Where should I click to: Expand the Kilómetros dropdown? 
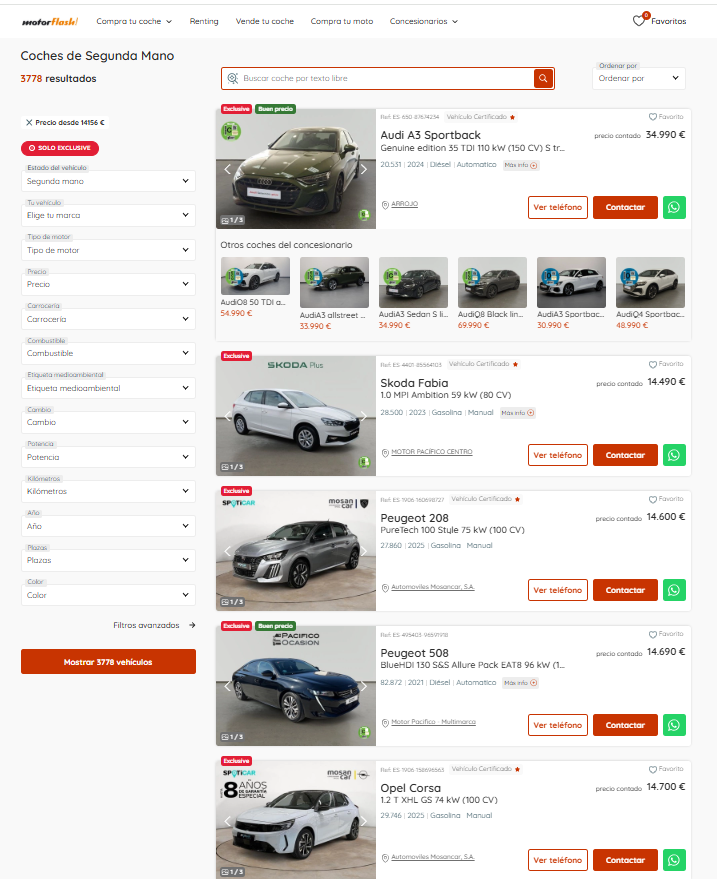click(x=108, y=491)
